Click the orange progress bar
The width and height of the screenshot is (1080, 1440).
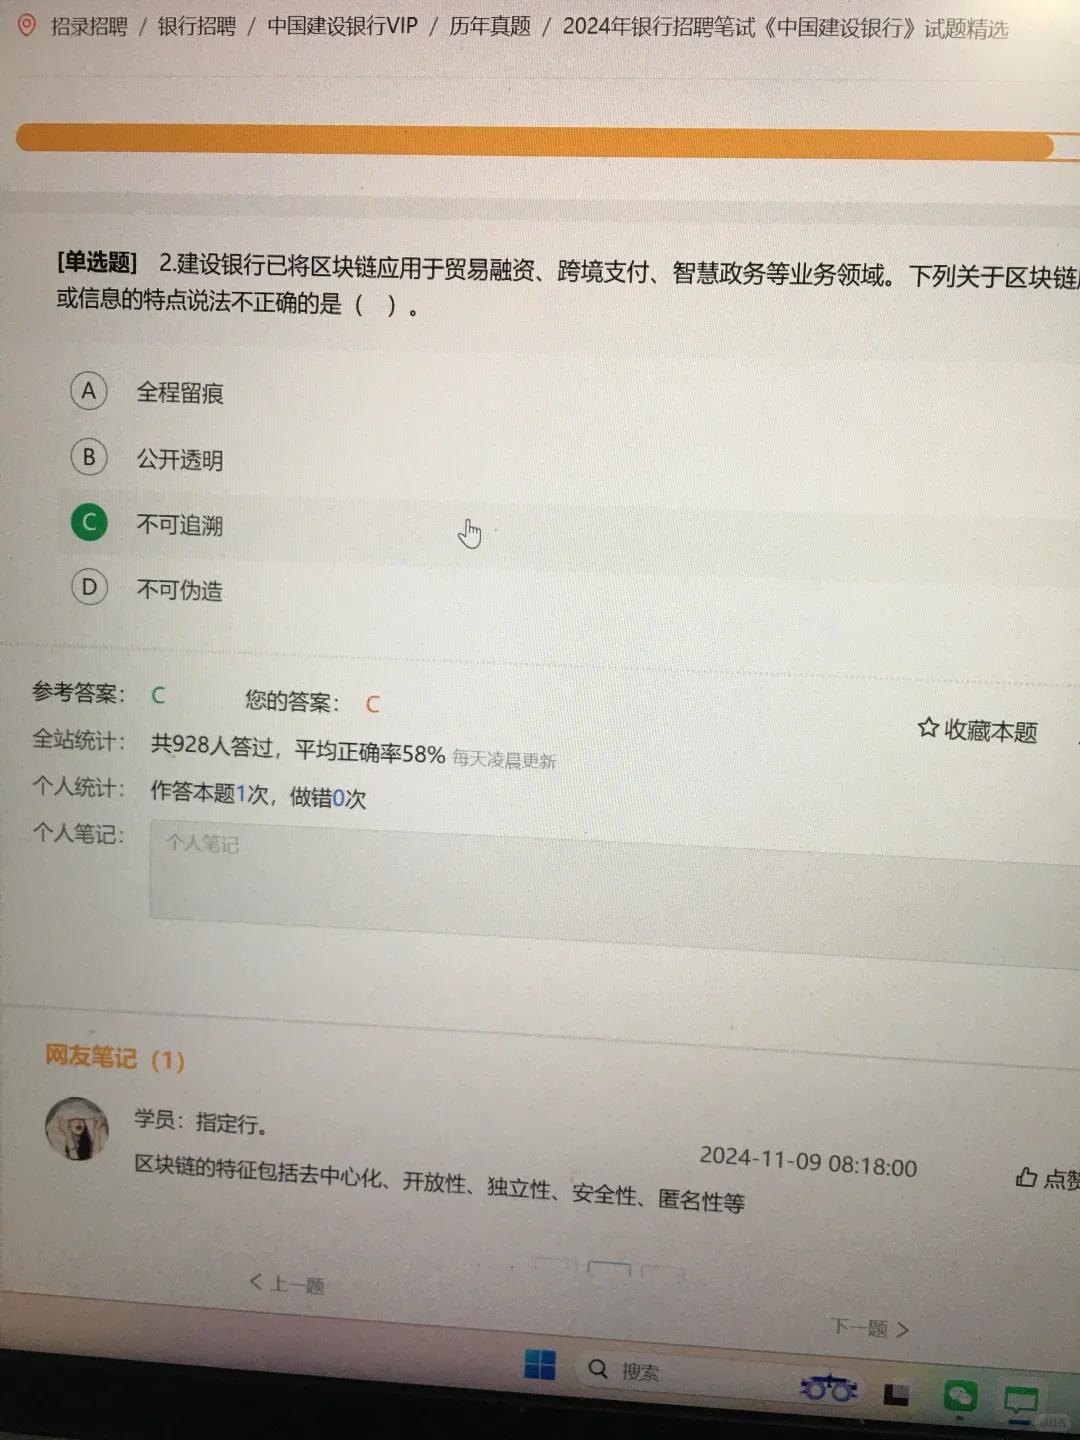point(536,141)
